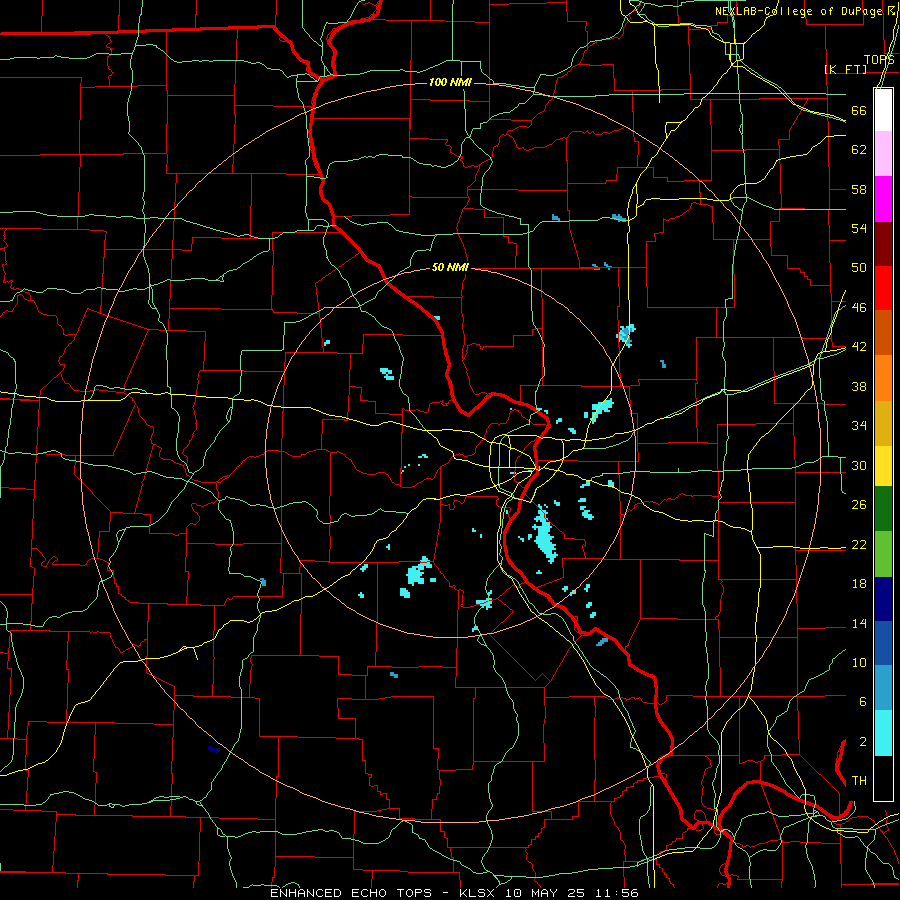This screenshot has width=900, height=900.
Task: Pick the maroon segment of the legend bar
Action: (883, 244)
